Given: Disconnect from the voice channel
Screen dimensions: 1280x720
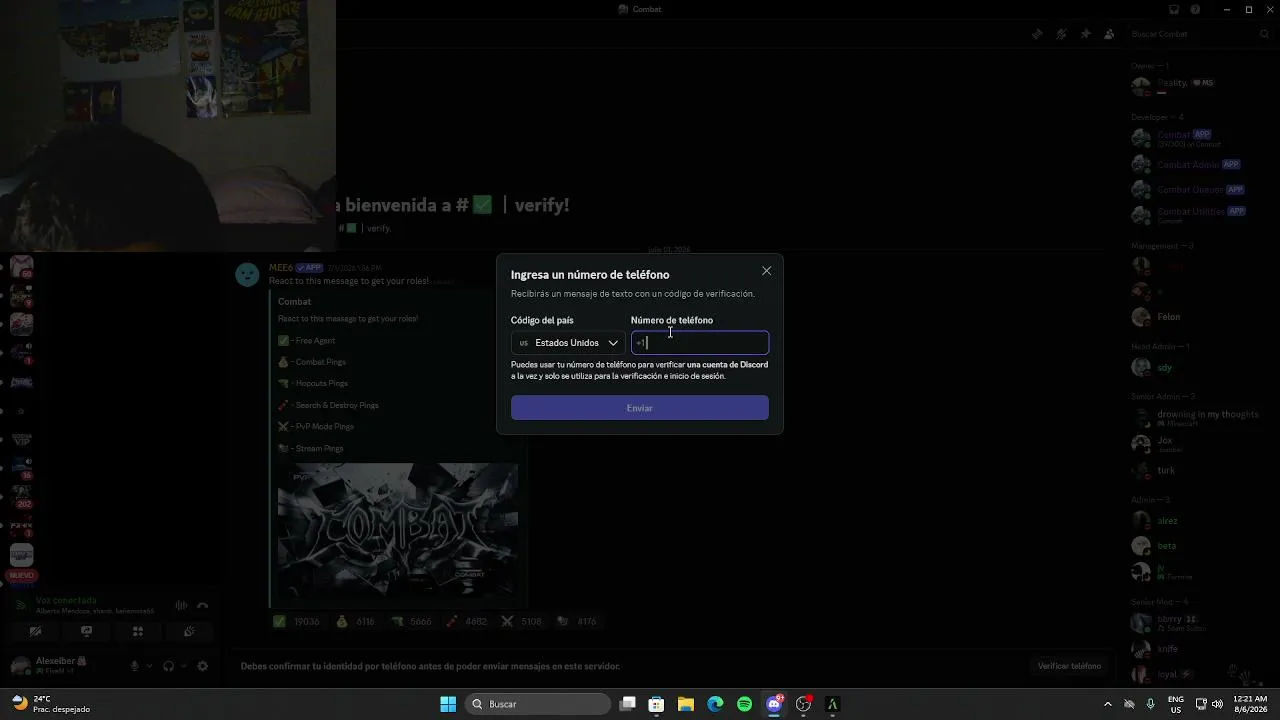Looking at the screenshot, I should (x=203, y=605).
